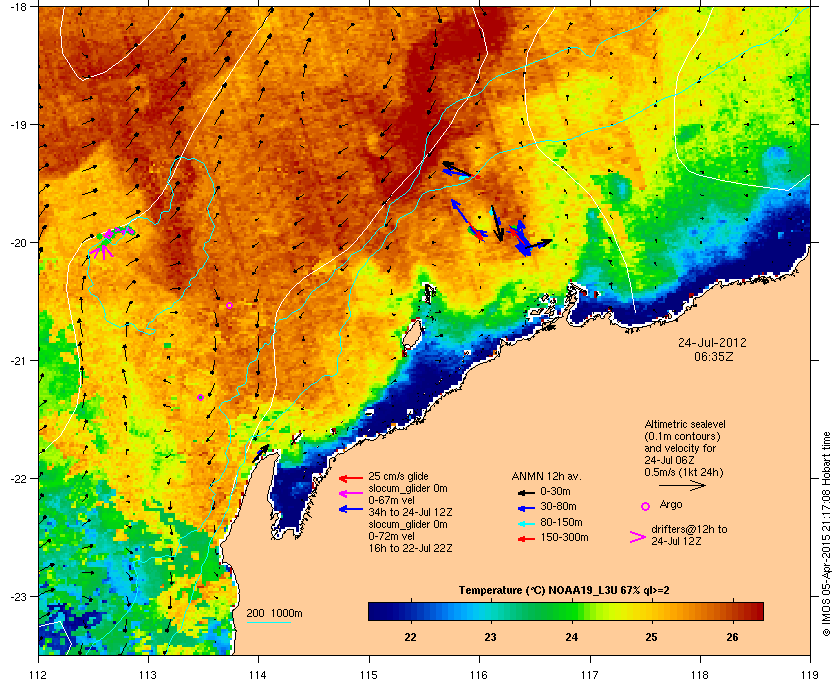Viewport: 840px width, 680px height.
Task: Click the Temperature NOAA19_L3U colorbar title
Action: pyautogui.click(x=564, y=591)
